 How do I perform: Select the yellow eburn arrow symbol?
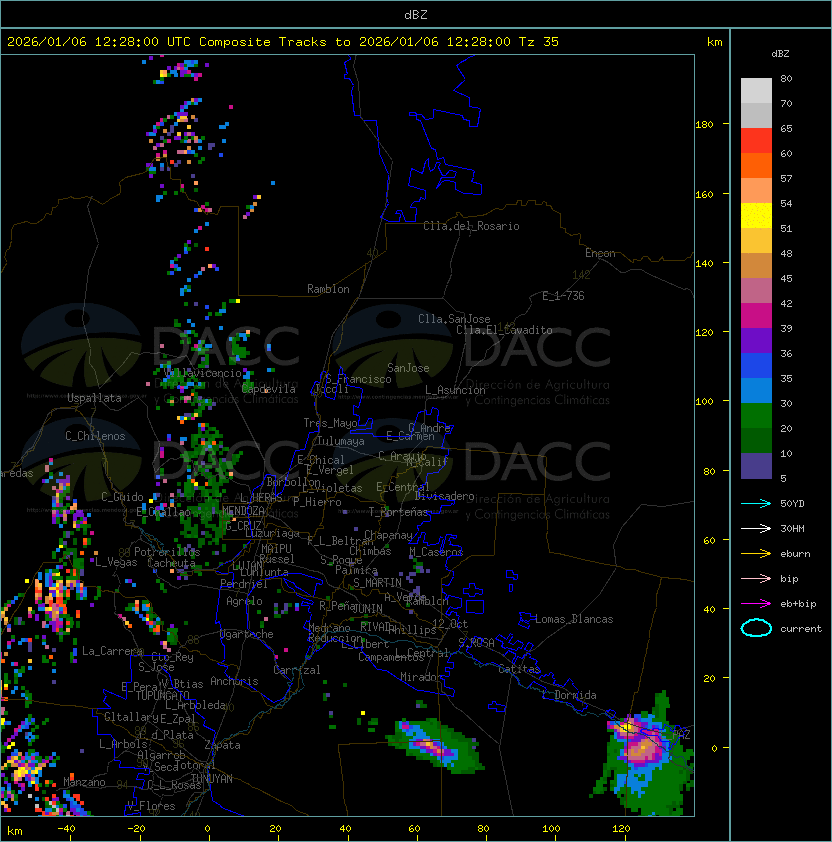click(756, 554)
